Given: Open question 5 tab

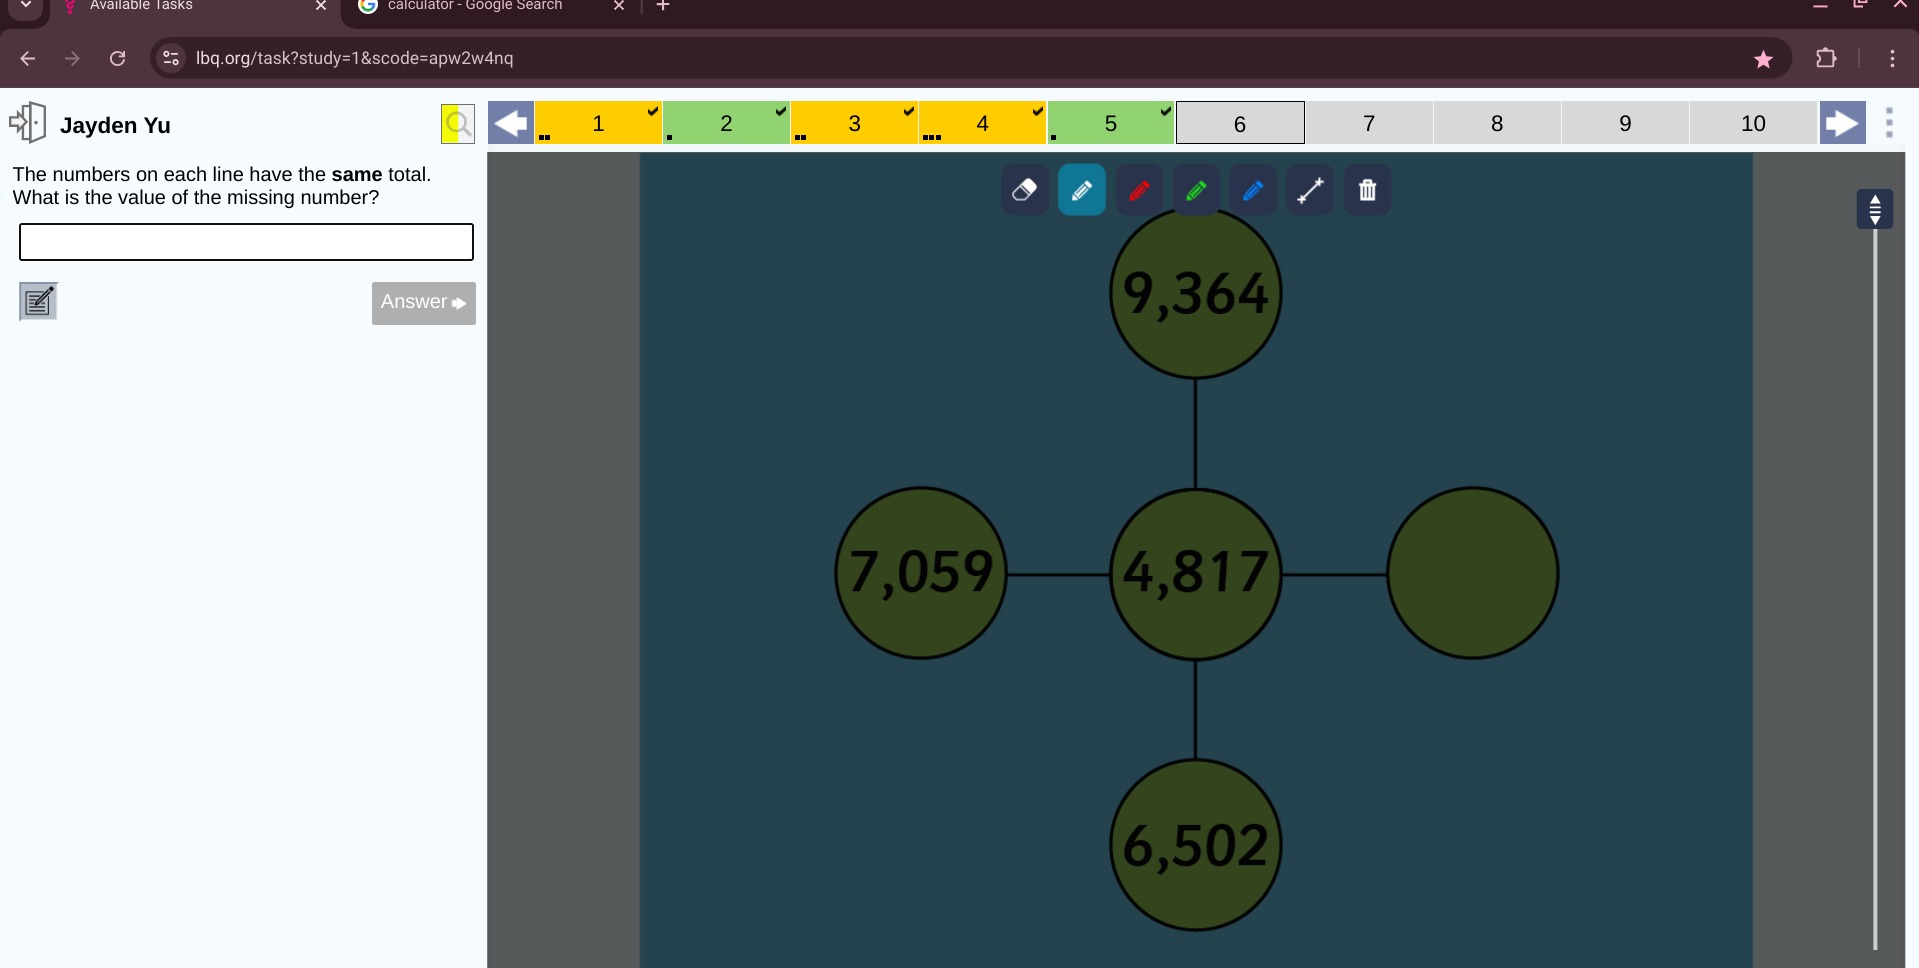Looking at the screenshot, I should (x=1110, y=123).
